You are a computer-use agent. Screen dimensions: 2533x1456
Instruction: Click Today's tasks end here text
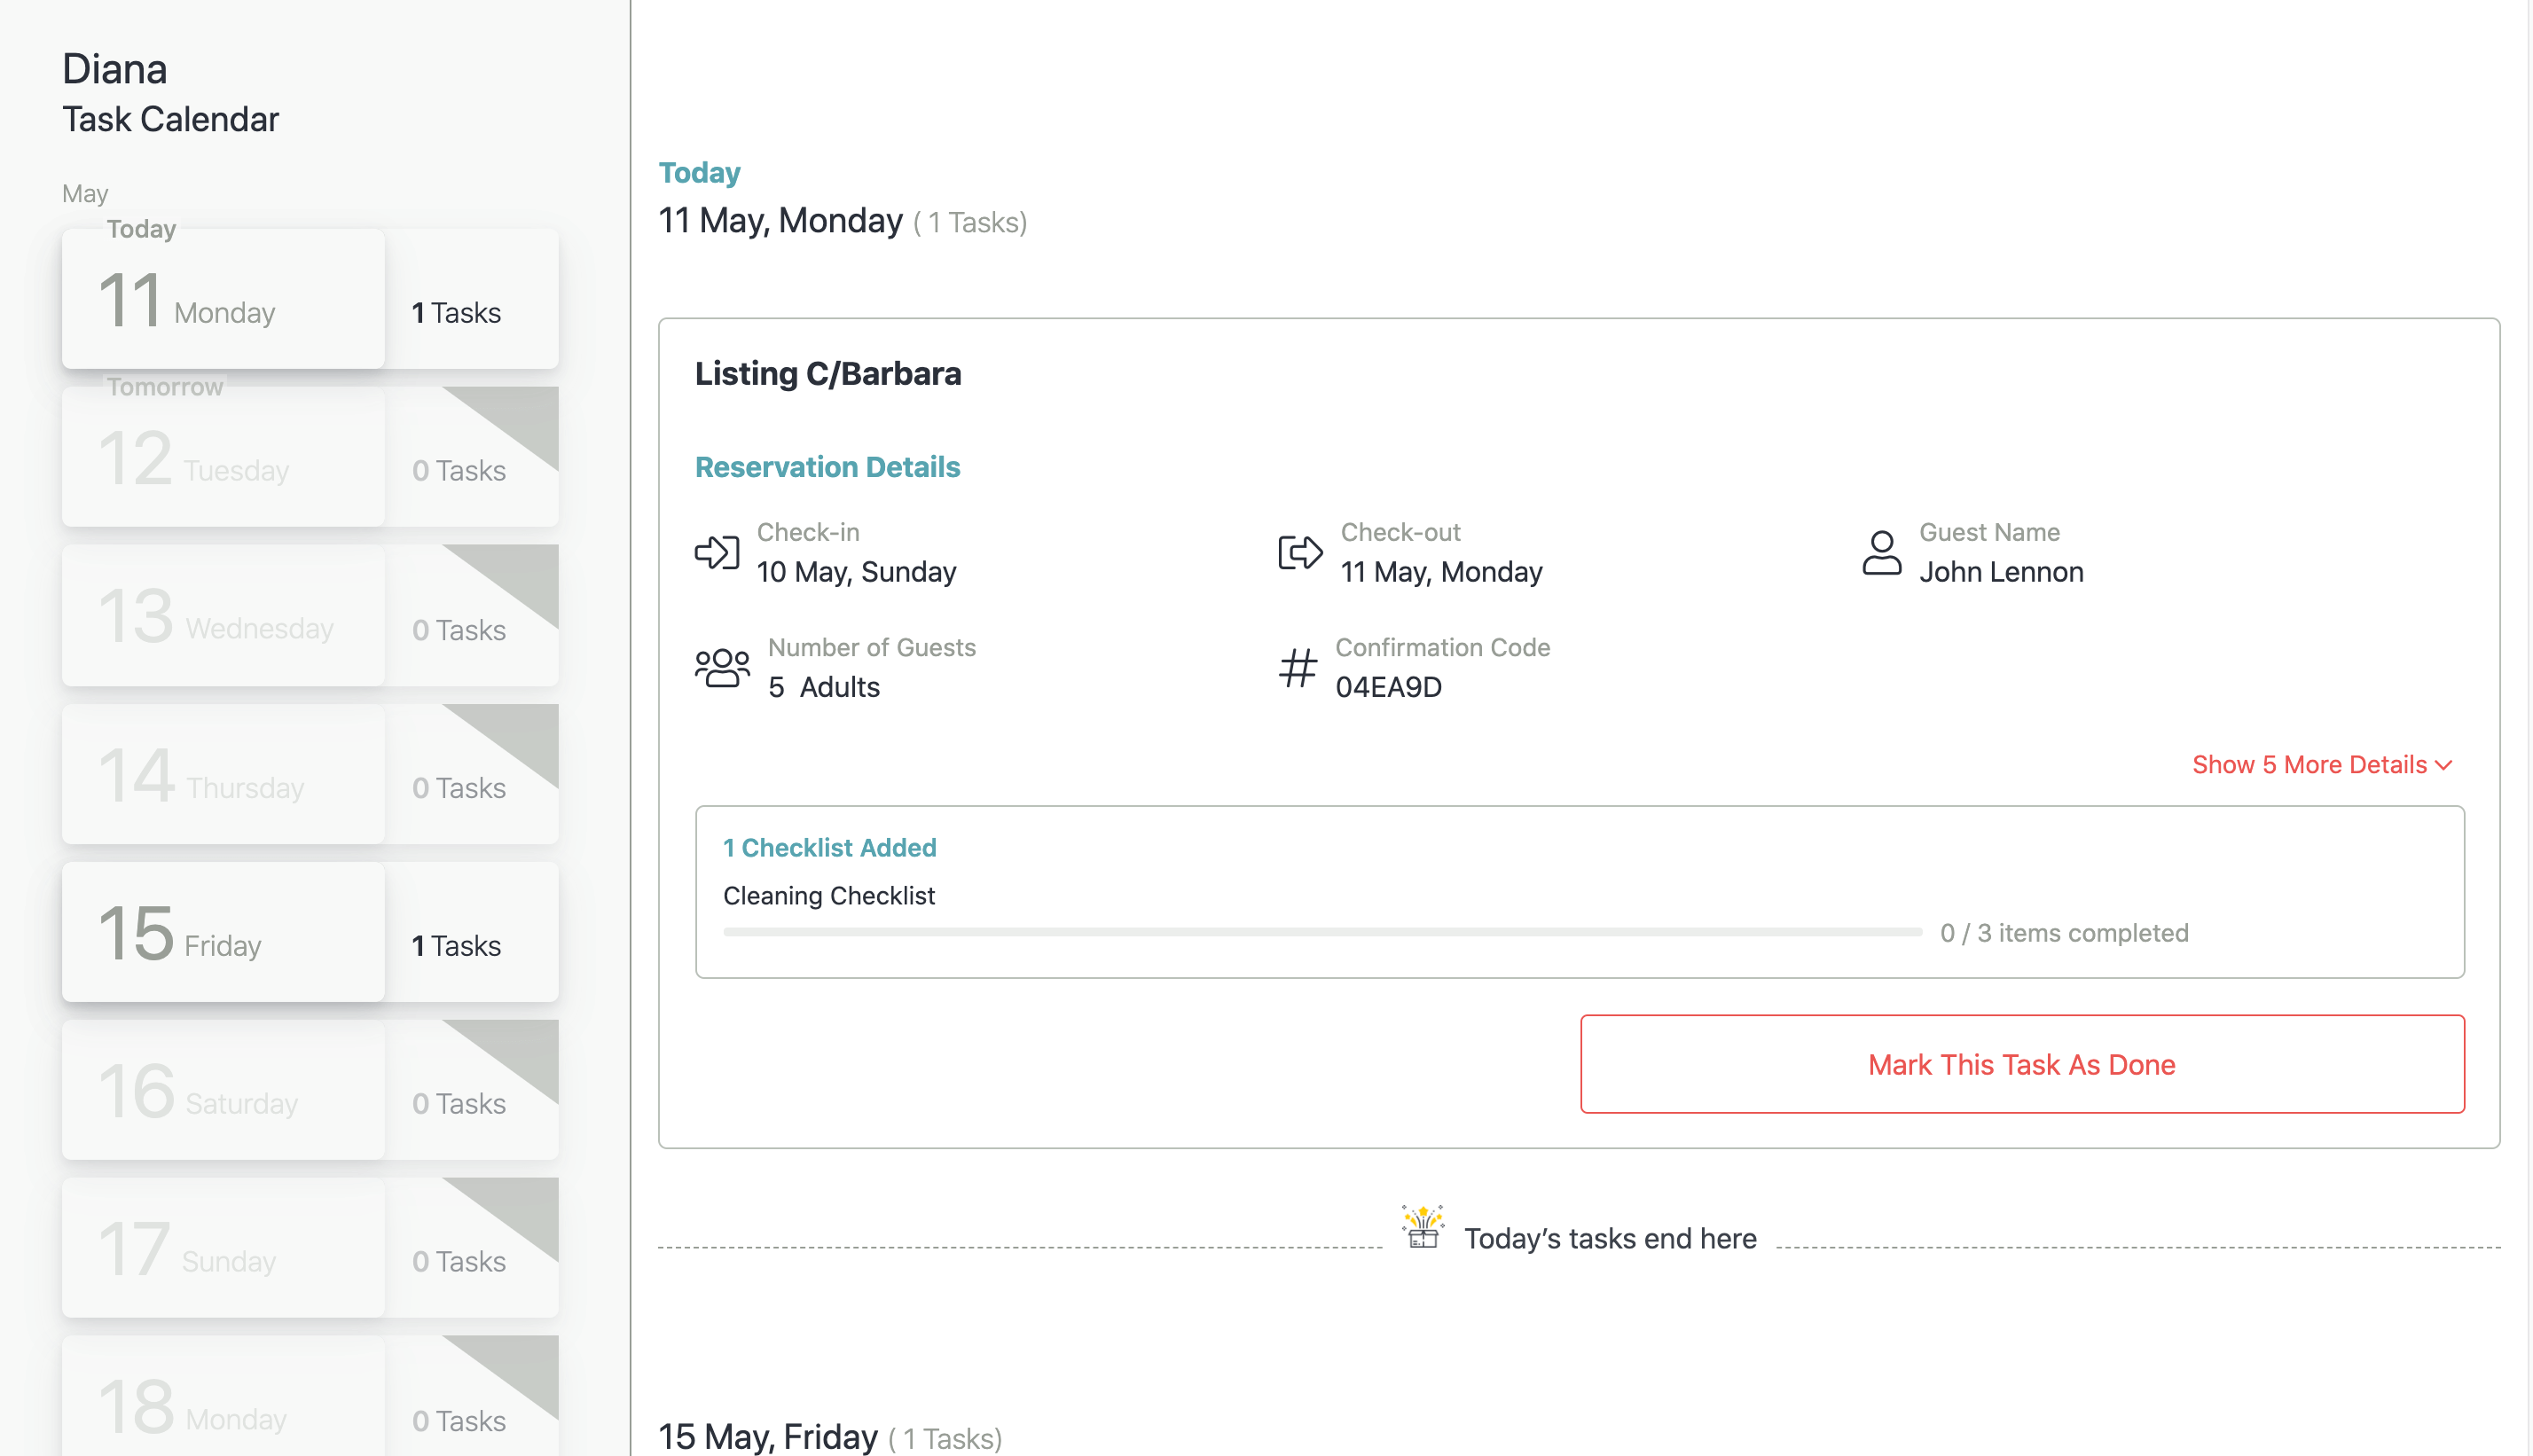pos(1610,1239)
